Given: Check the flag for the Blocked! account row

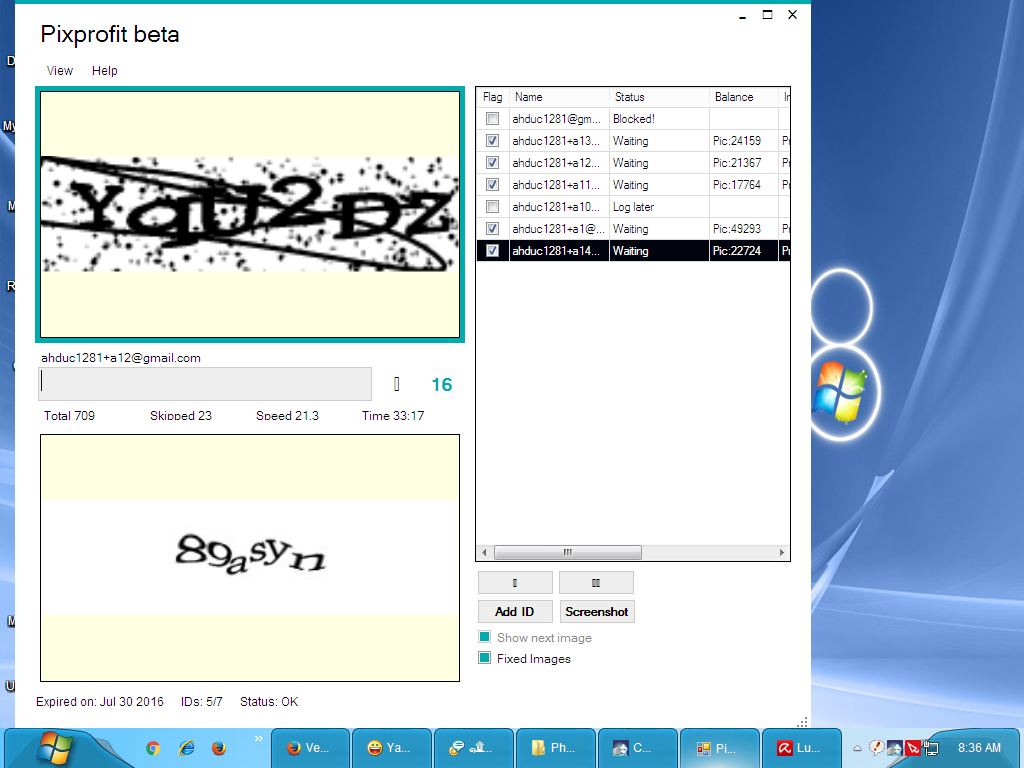Looking at the screenshot, I should pos(492,119).
